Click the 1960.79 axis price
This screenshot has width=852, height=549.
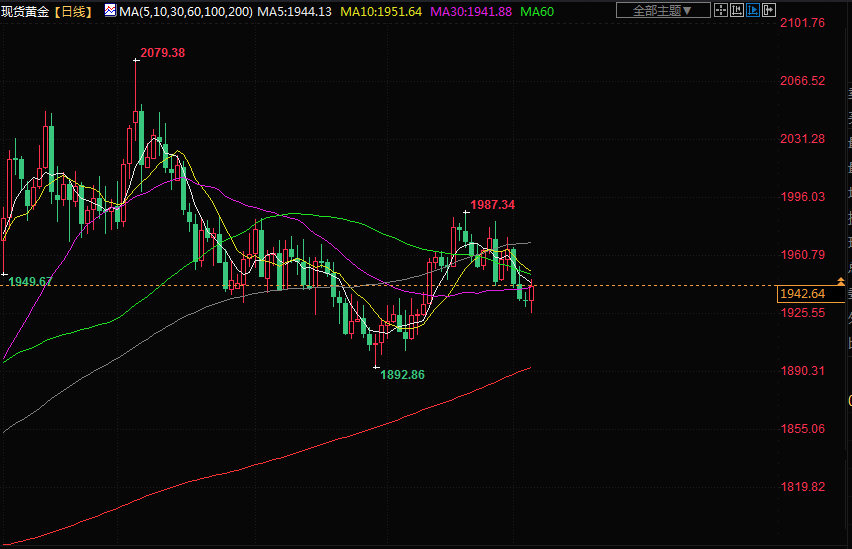(803, 255)
